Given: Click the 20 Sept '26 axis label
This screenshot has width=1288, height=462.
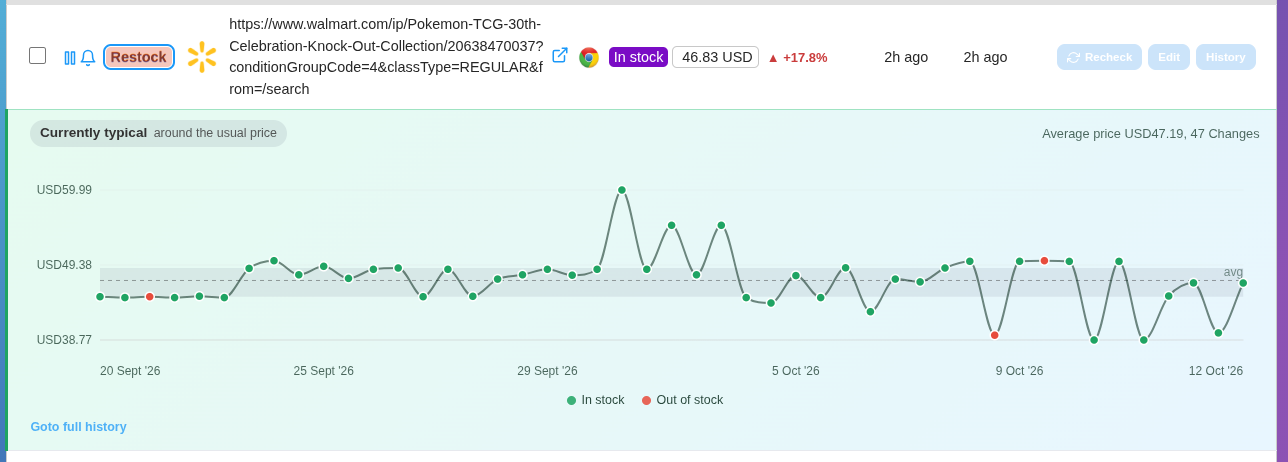Looking at the screenshot, I should click(130, 371).
